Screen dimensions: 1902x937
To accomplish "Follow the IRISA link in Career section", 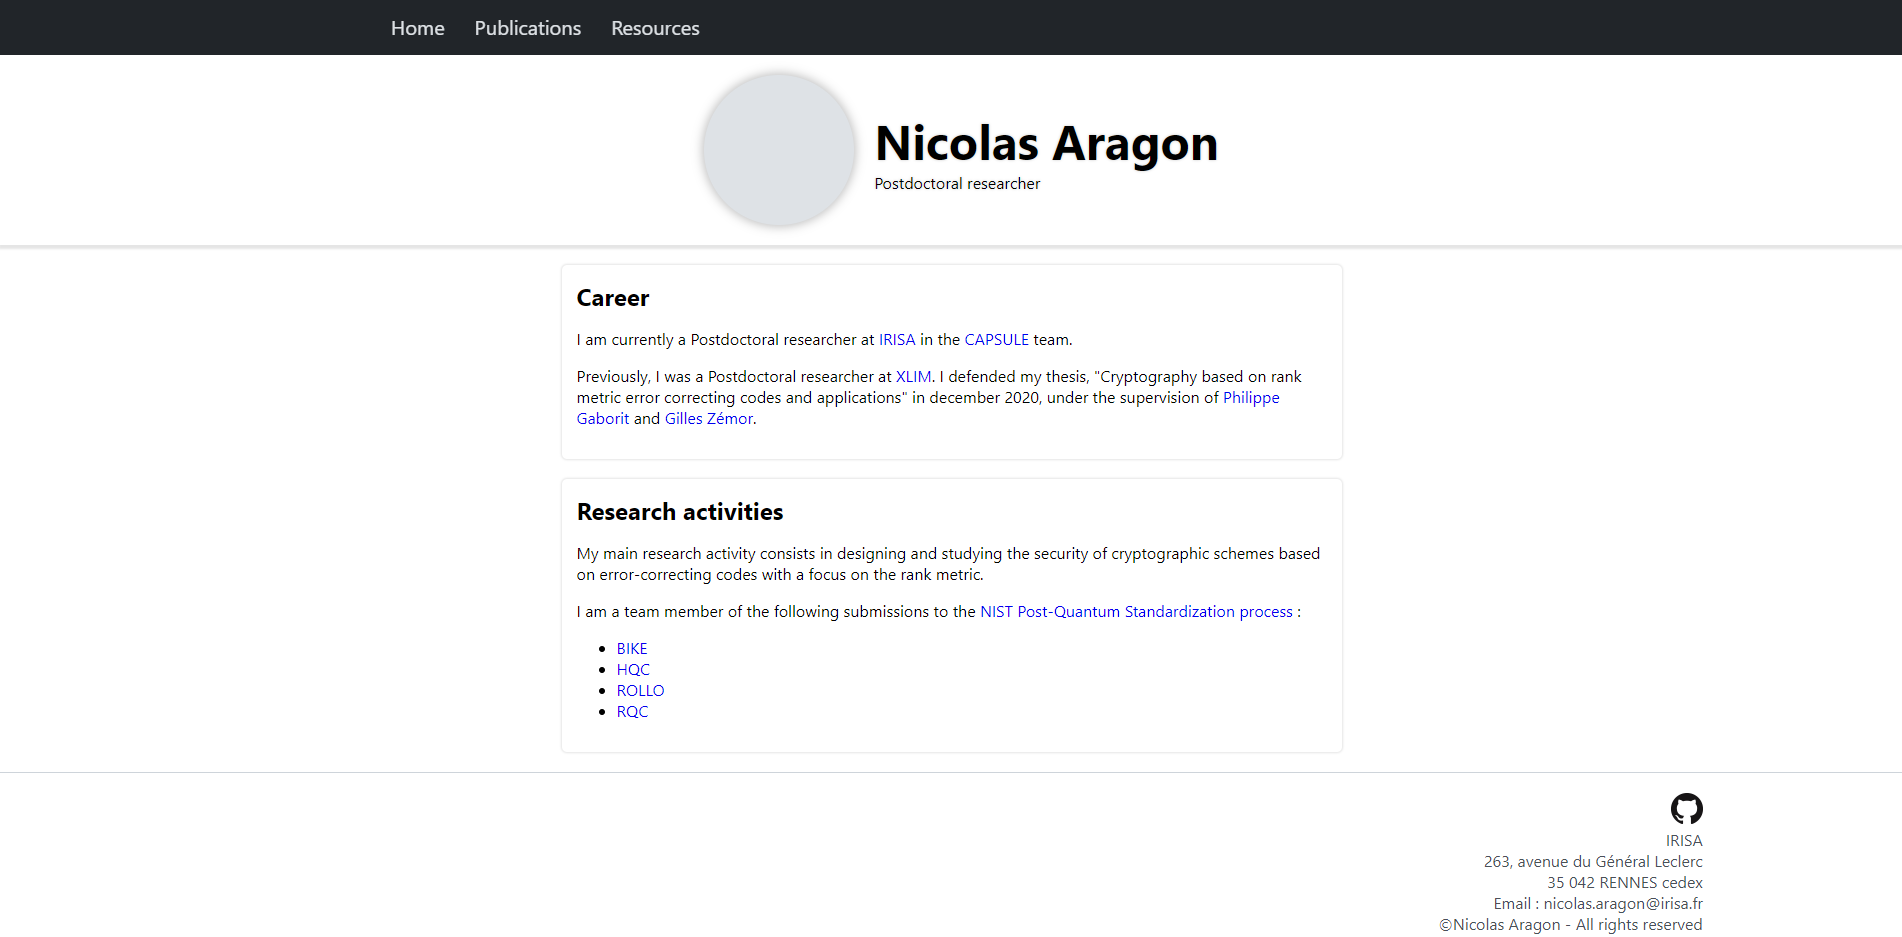I will click(897, 340).
